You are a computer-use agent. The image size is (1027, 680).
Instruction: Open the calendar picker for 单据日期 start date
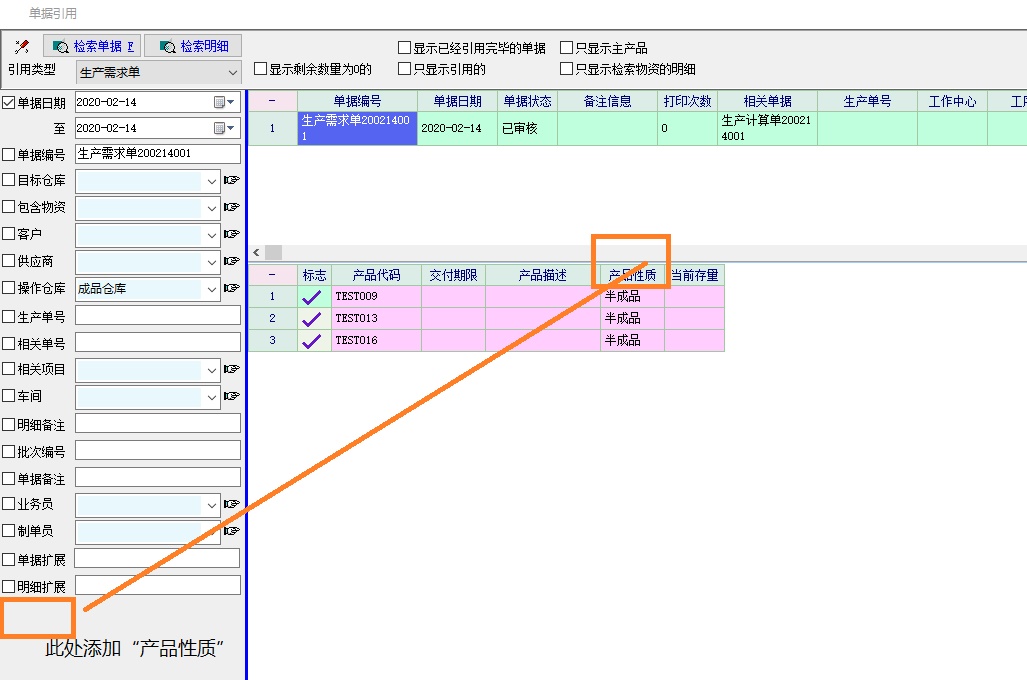220,102
